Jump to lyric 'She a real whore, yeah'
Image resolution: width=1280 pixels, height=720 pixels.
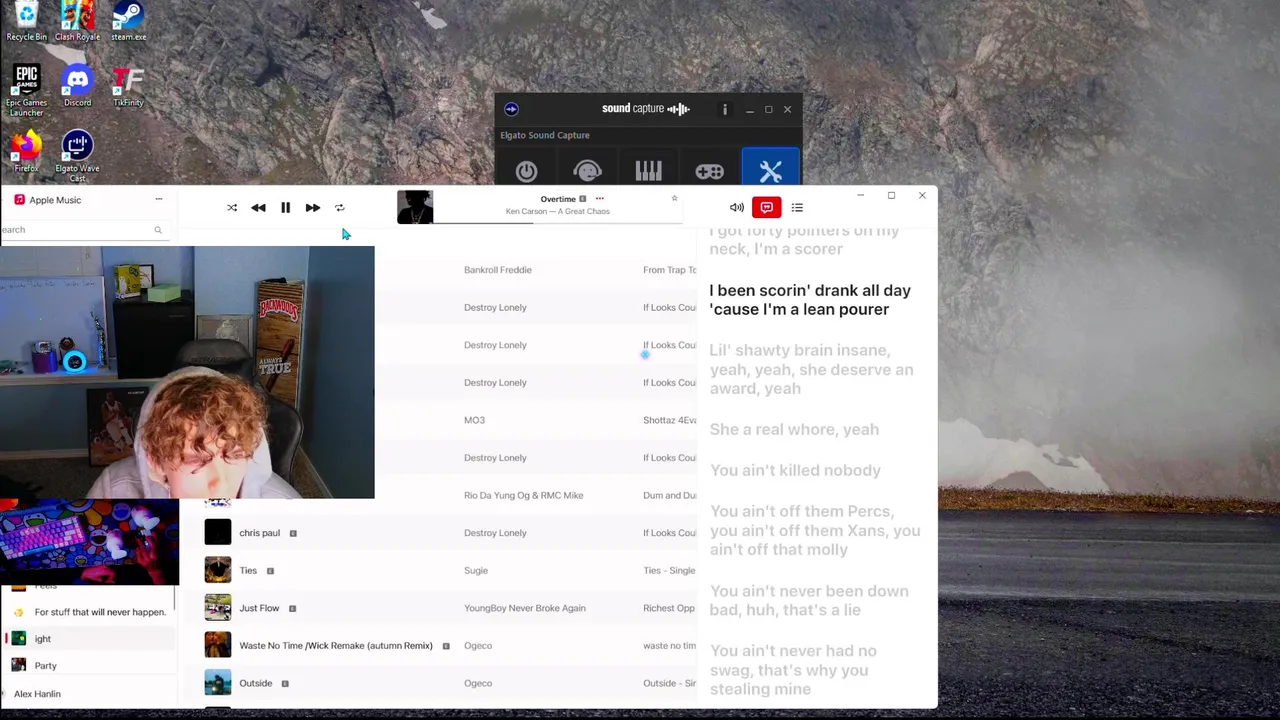pyautogui.click(x=794, y=430)
